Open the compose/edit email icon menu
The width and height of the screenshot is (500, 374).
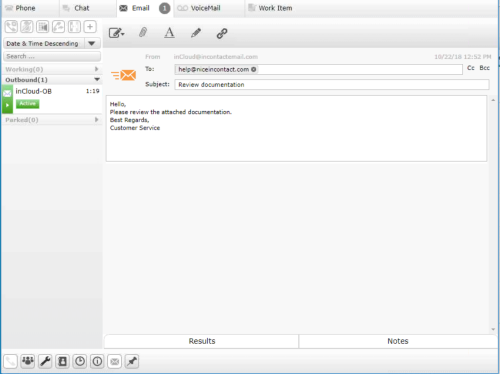pos(116,33)
